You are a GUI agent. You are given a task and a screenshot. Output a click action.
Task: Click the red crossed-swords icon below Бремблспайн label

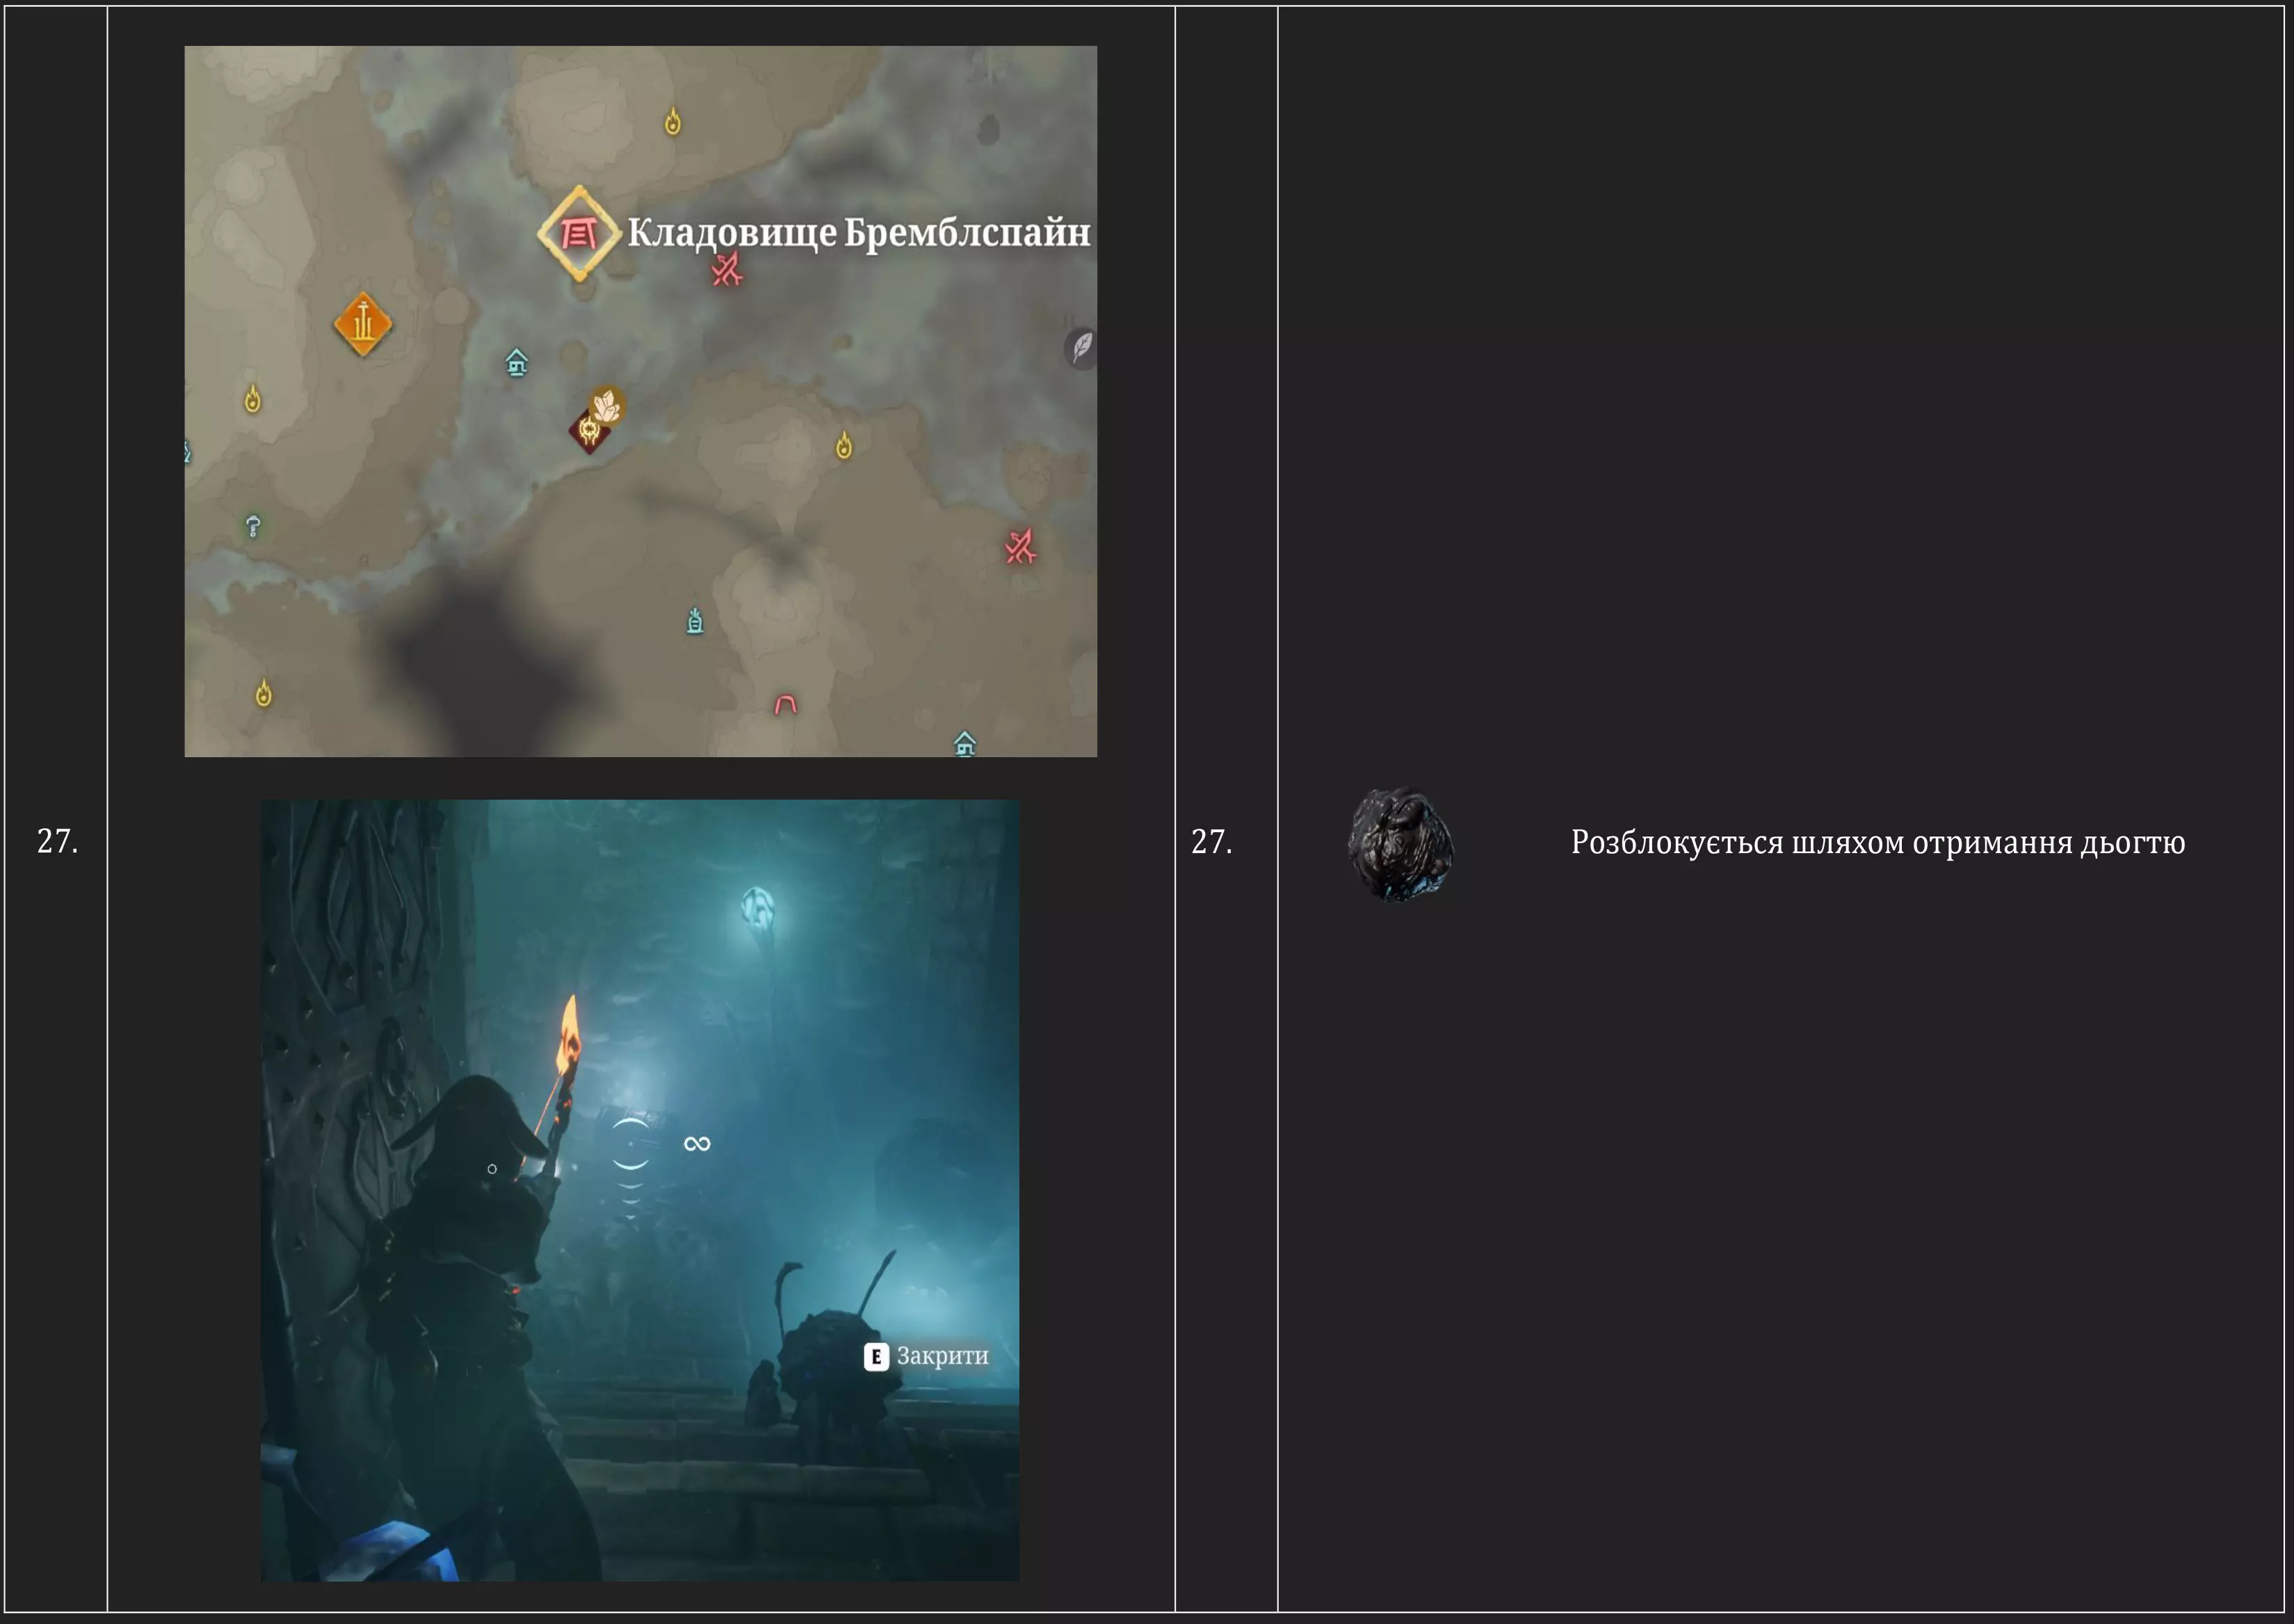point(727,270)
